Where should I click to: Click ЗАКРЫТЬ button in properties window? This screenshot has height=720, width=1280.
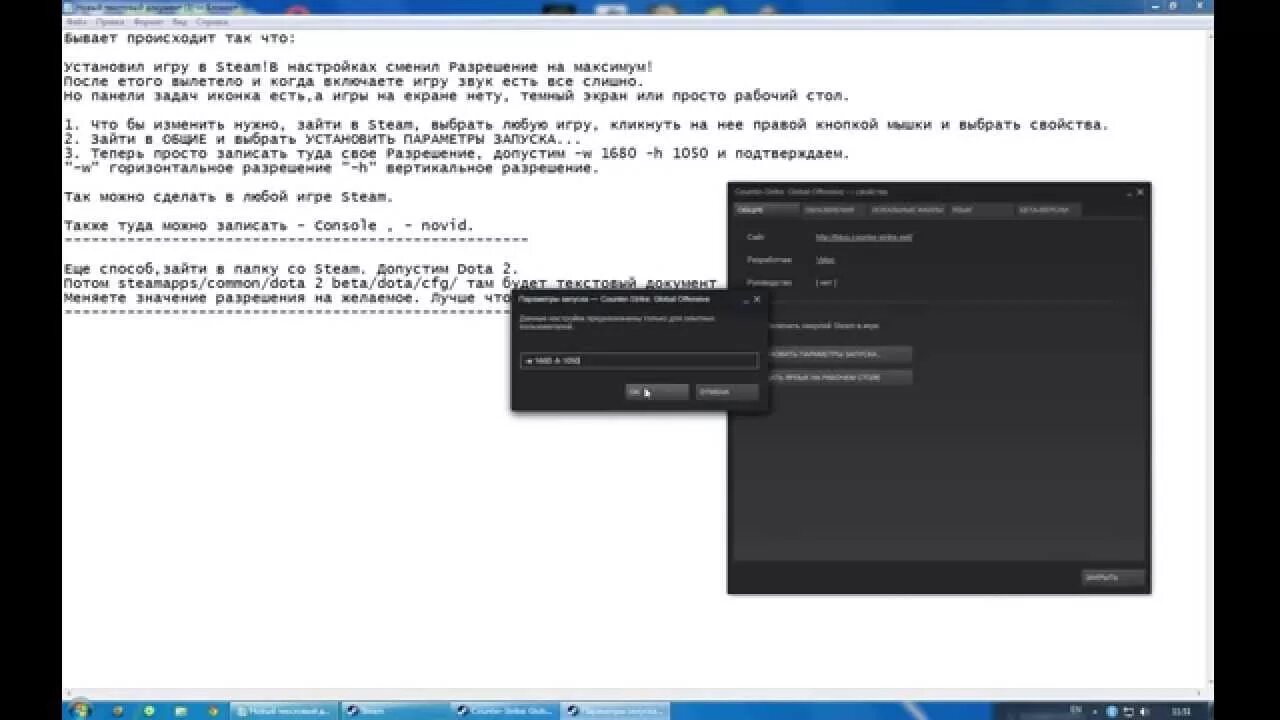(1112, 577)
